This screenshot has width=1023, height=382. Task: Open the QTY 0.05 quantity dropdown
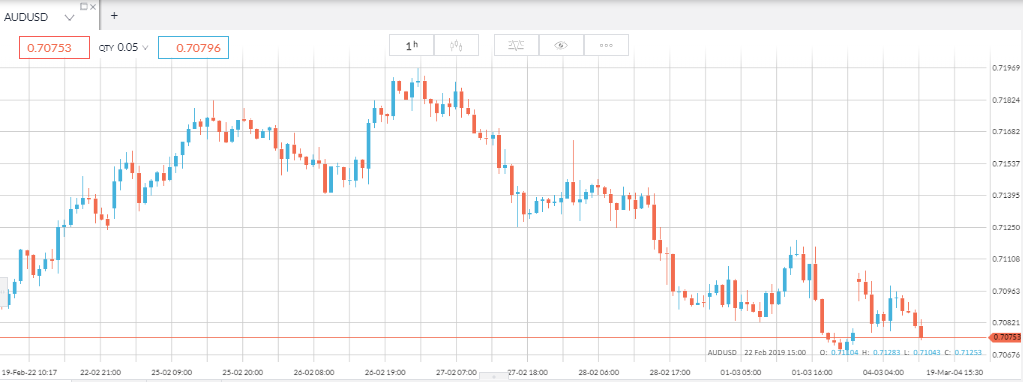pos(123,48)
